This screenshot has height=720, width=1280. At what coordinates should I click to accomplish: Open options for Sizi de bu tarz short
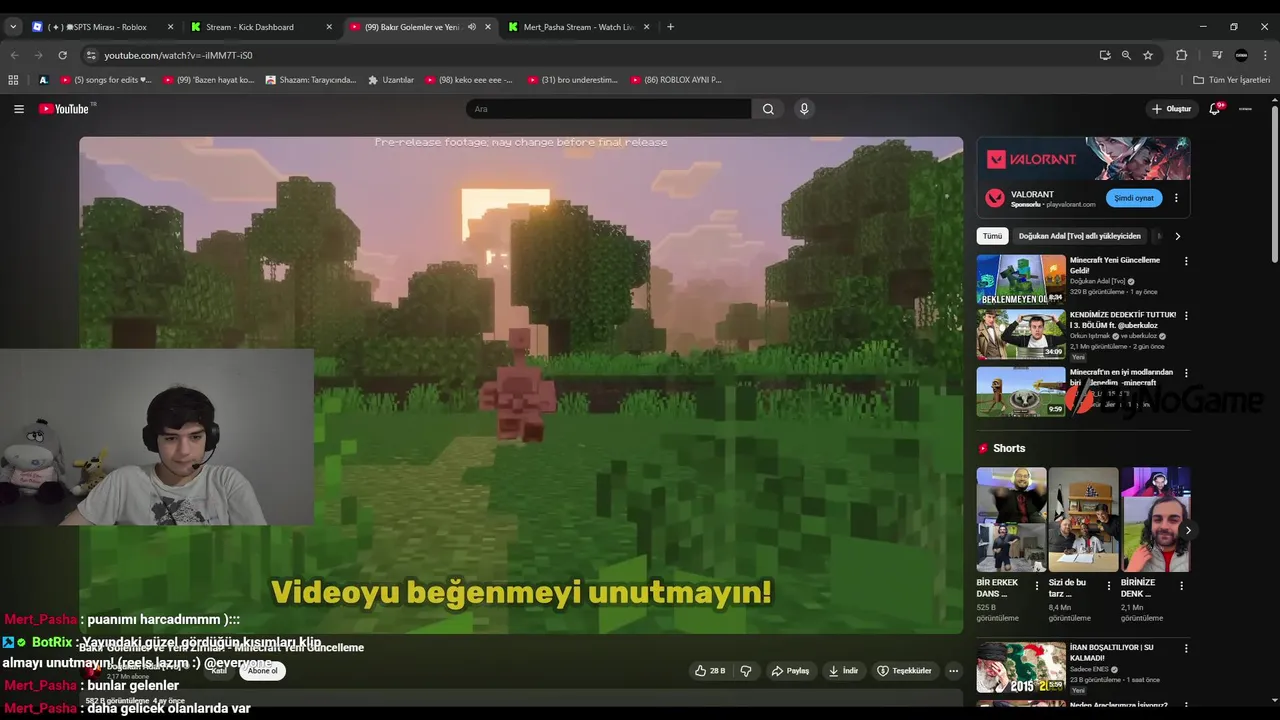[1108, 586]
